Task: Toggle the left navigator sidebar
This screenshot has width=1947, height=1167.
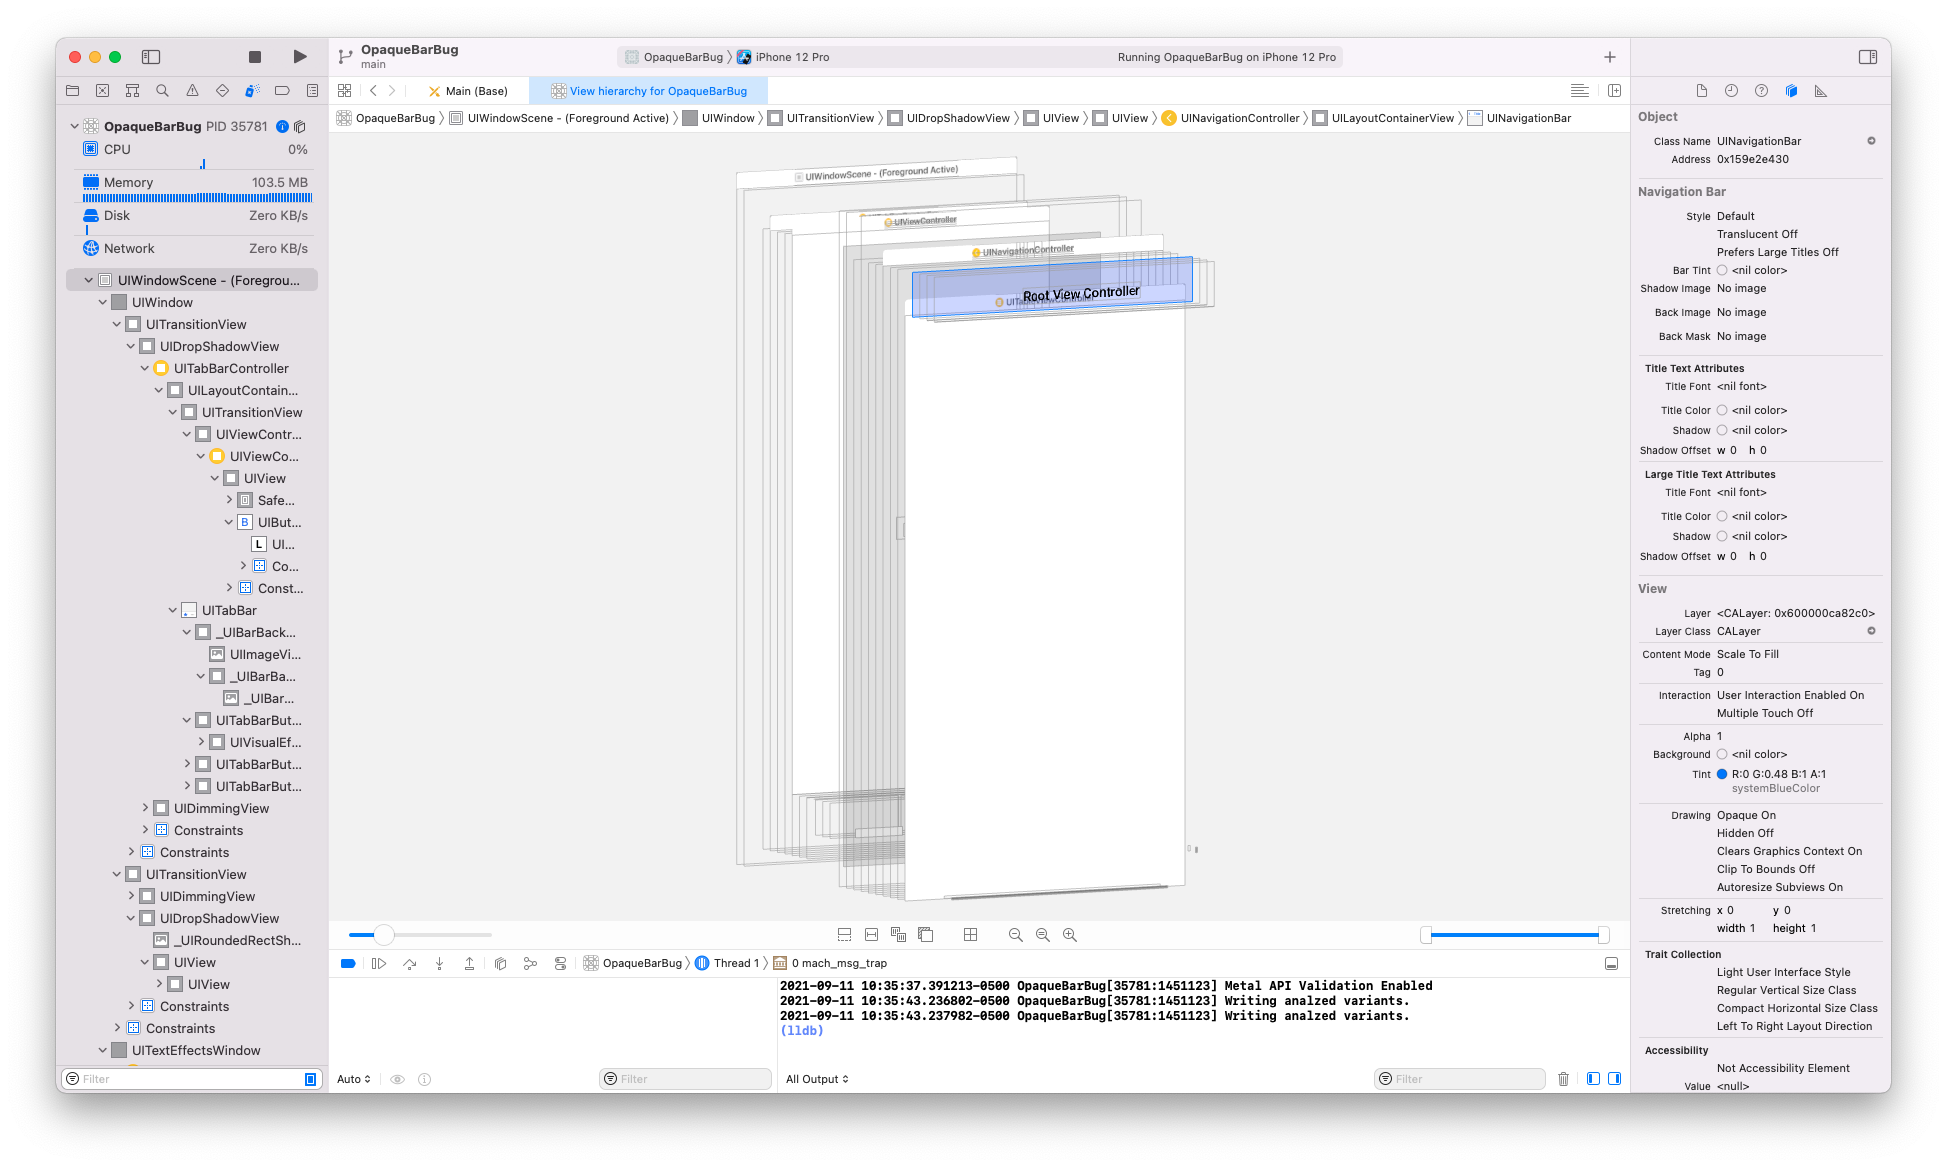Action: (x=151, y=57)
